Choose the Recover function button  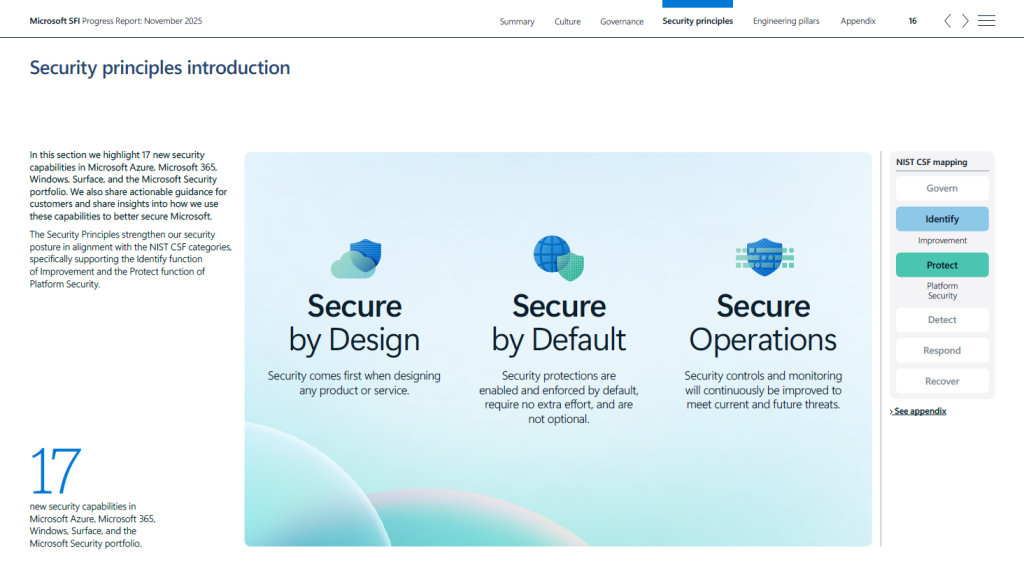pos(942,381)
